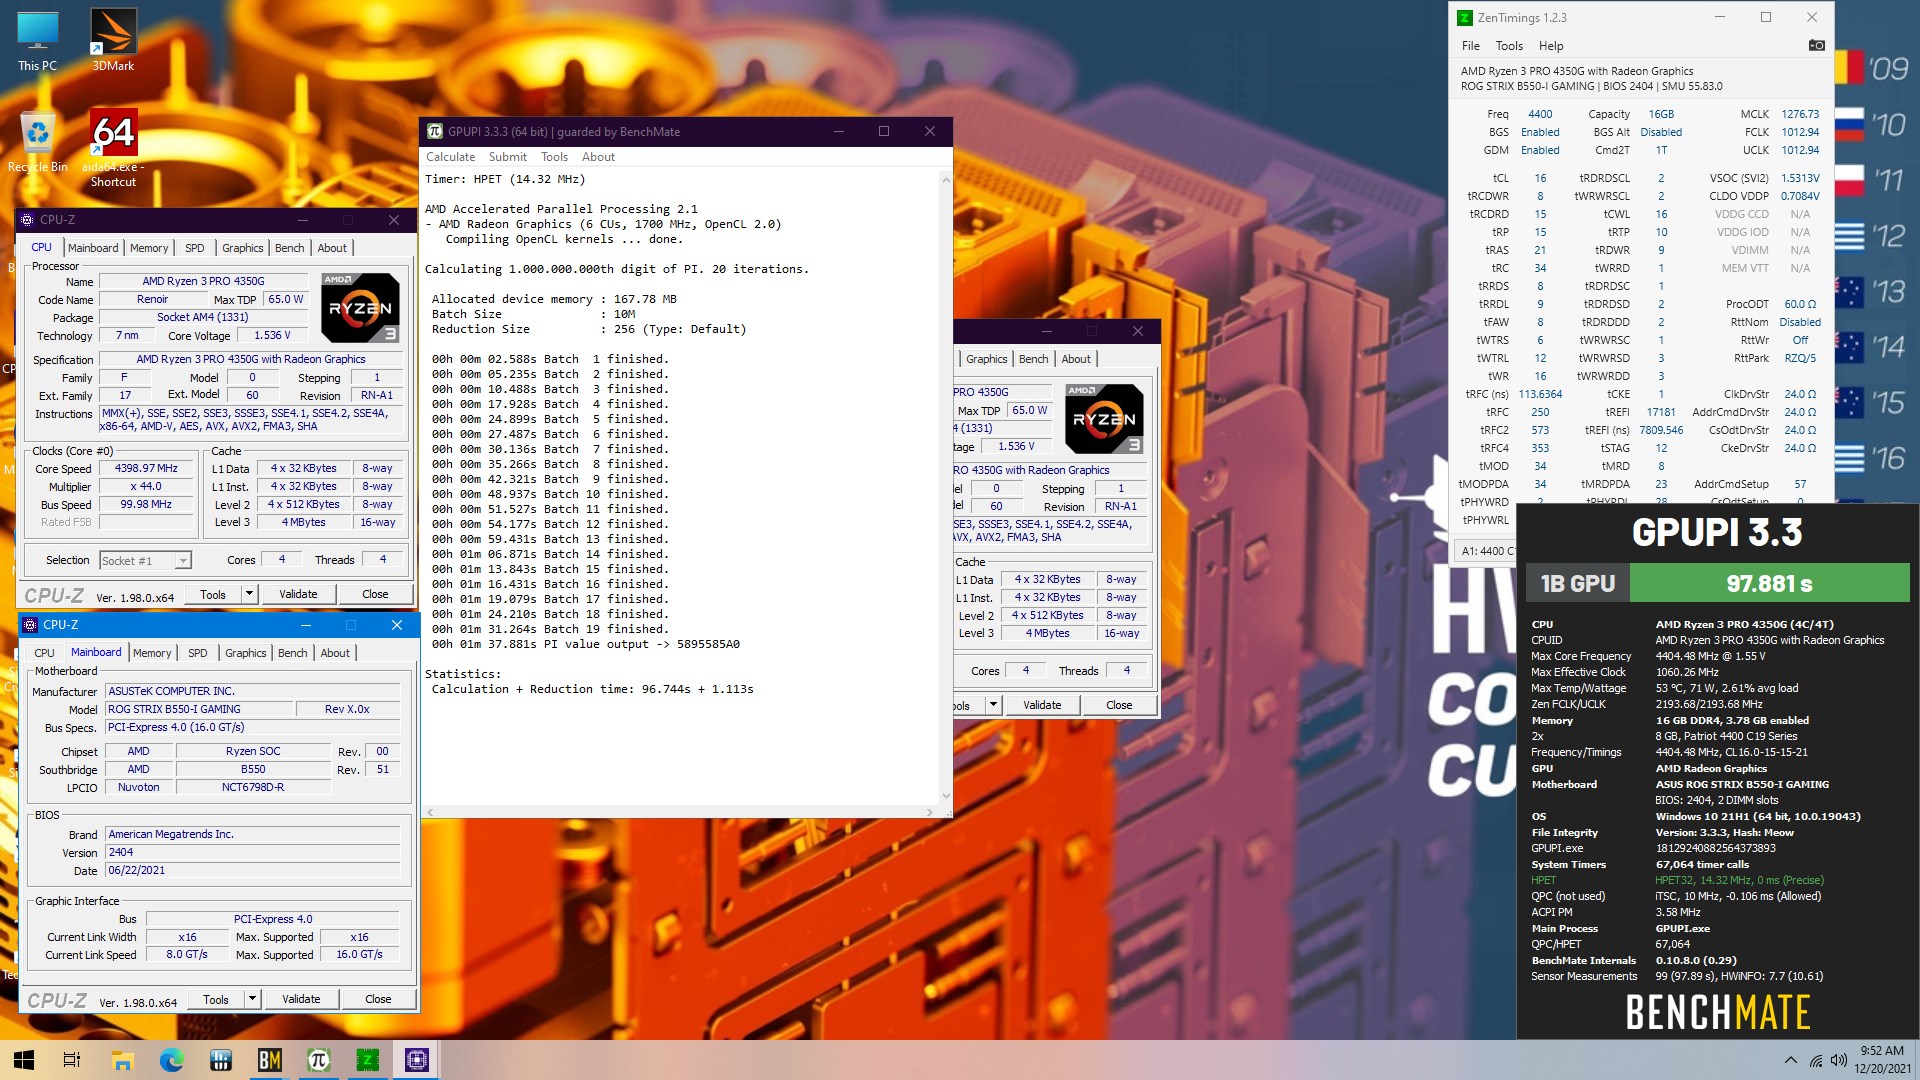Open the Tools menu in ZenTimings
This screenshot has width=1920, height=1080.
[1509, 46]
